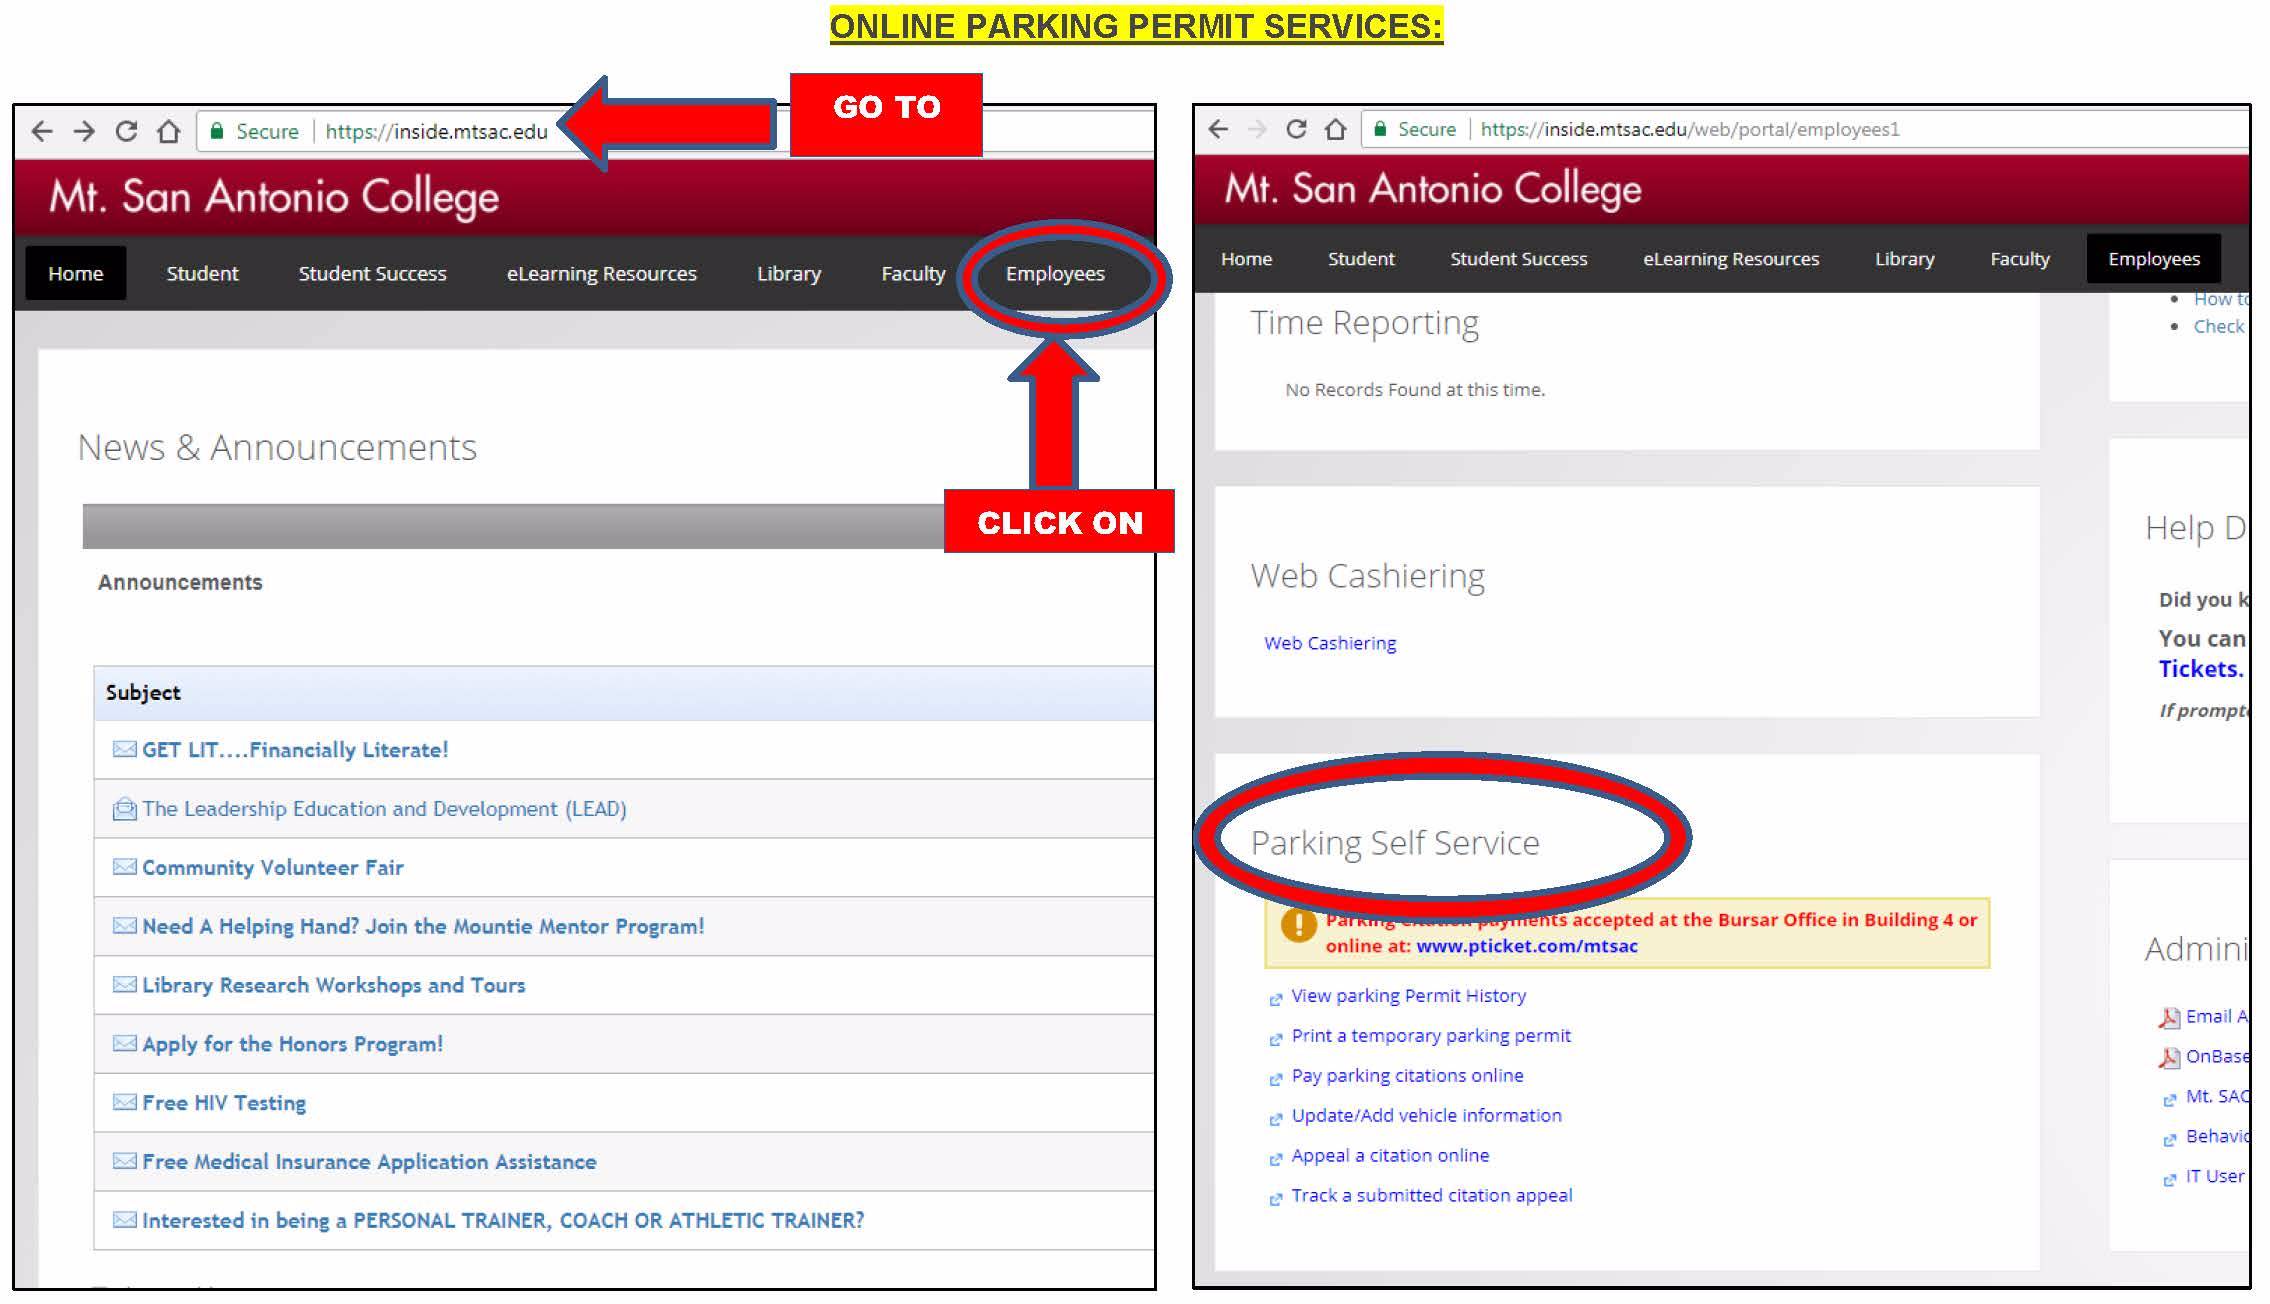Open Leadership Education and Development (LEAD) link
The height and width of the screenshot is (1304, 2270).
pyautogui.click(x=384, y=809)
